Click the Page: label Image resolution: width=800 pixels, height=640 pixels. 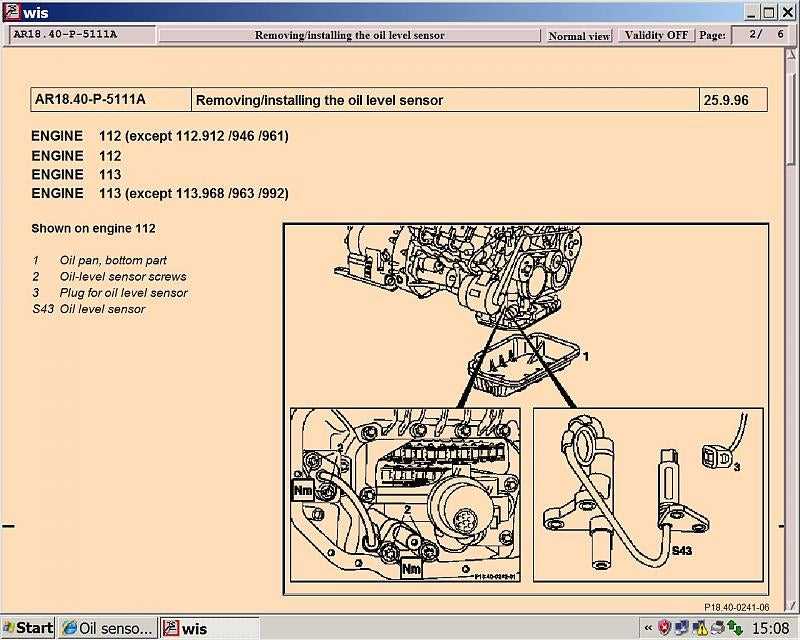click(712, 35)
